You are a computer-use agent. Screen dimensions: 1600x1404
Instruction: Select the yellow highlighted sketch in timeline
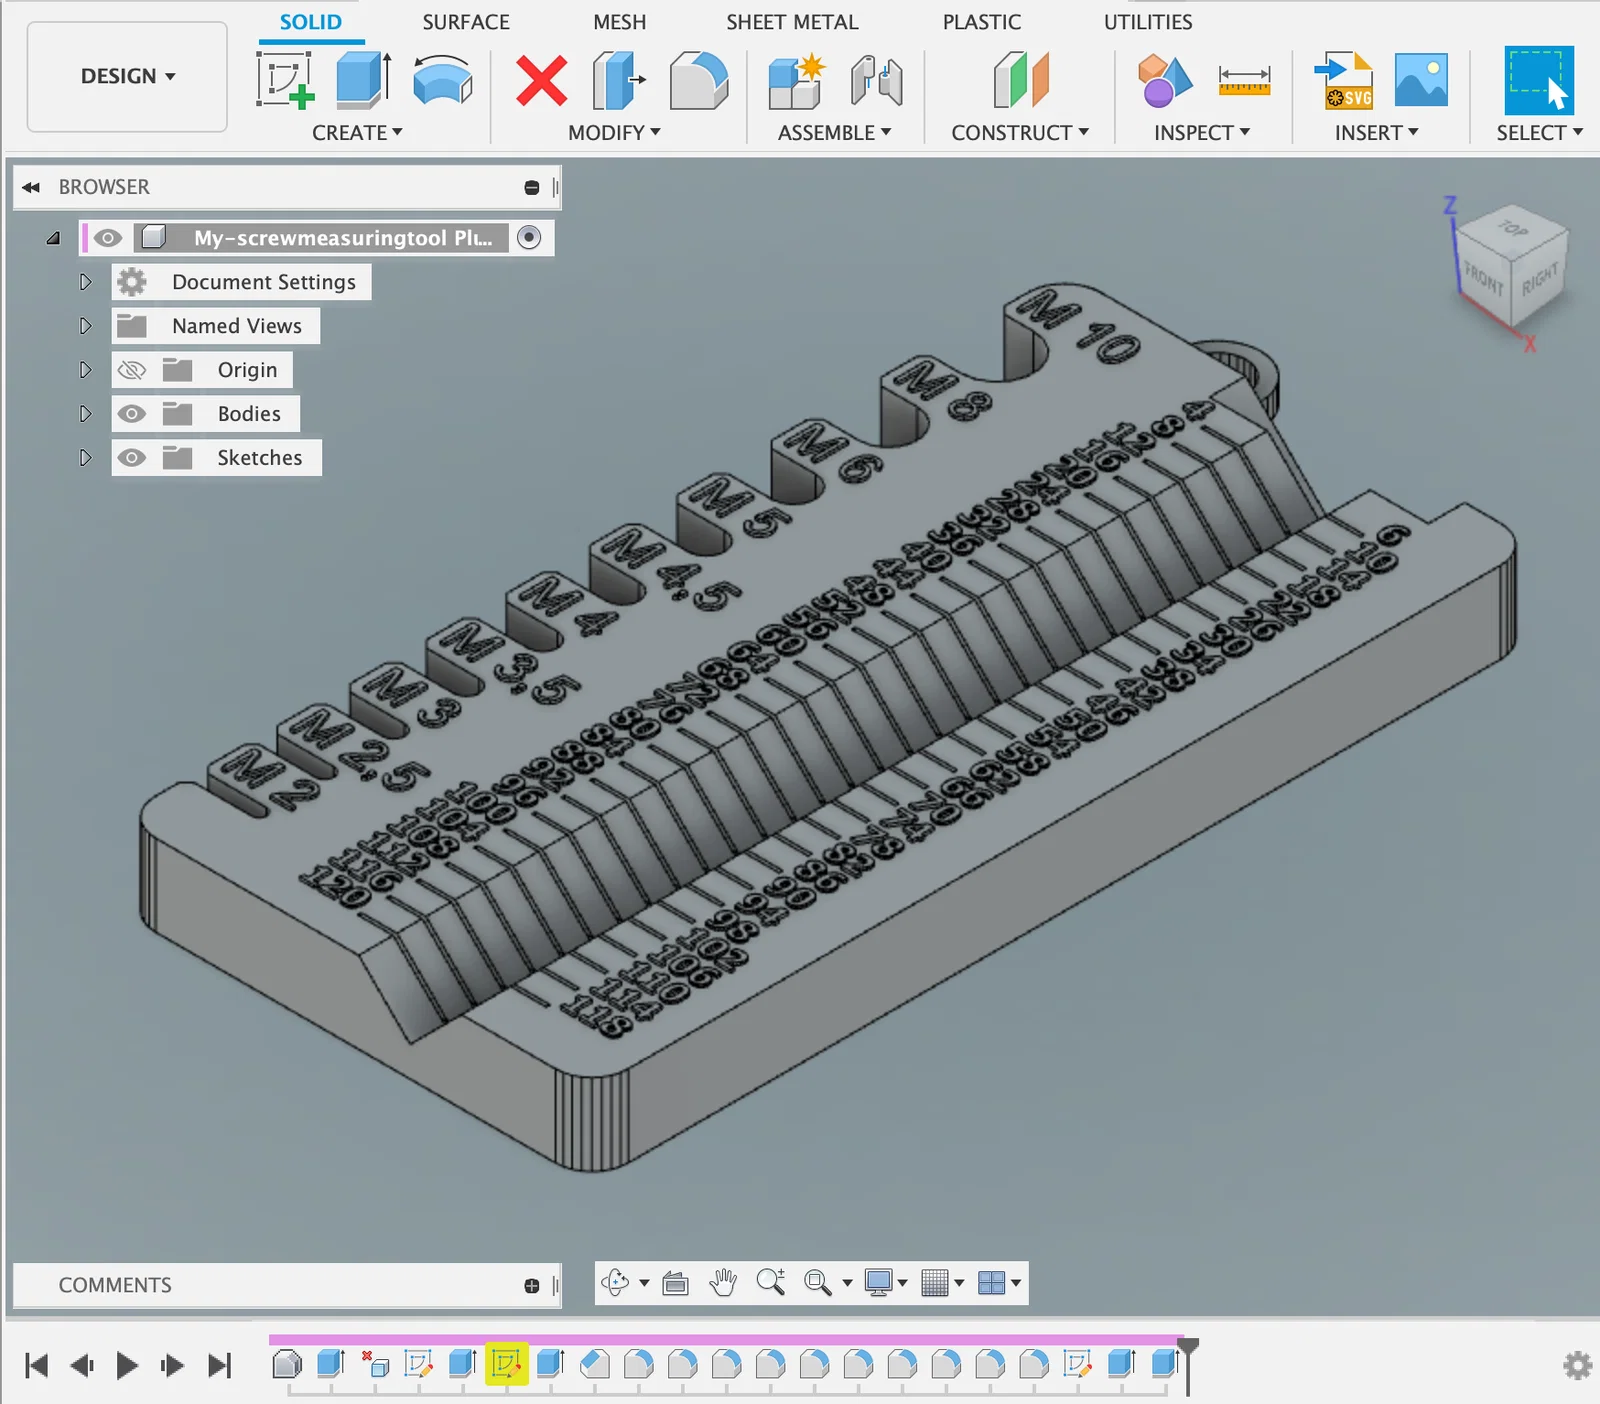point(507,1363)
